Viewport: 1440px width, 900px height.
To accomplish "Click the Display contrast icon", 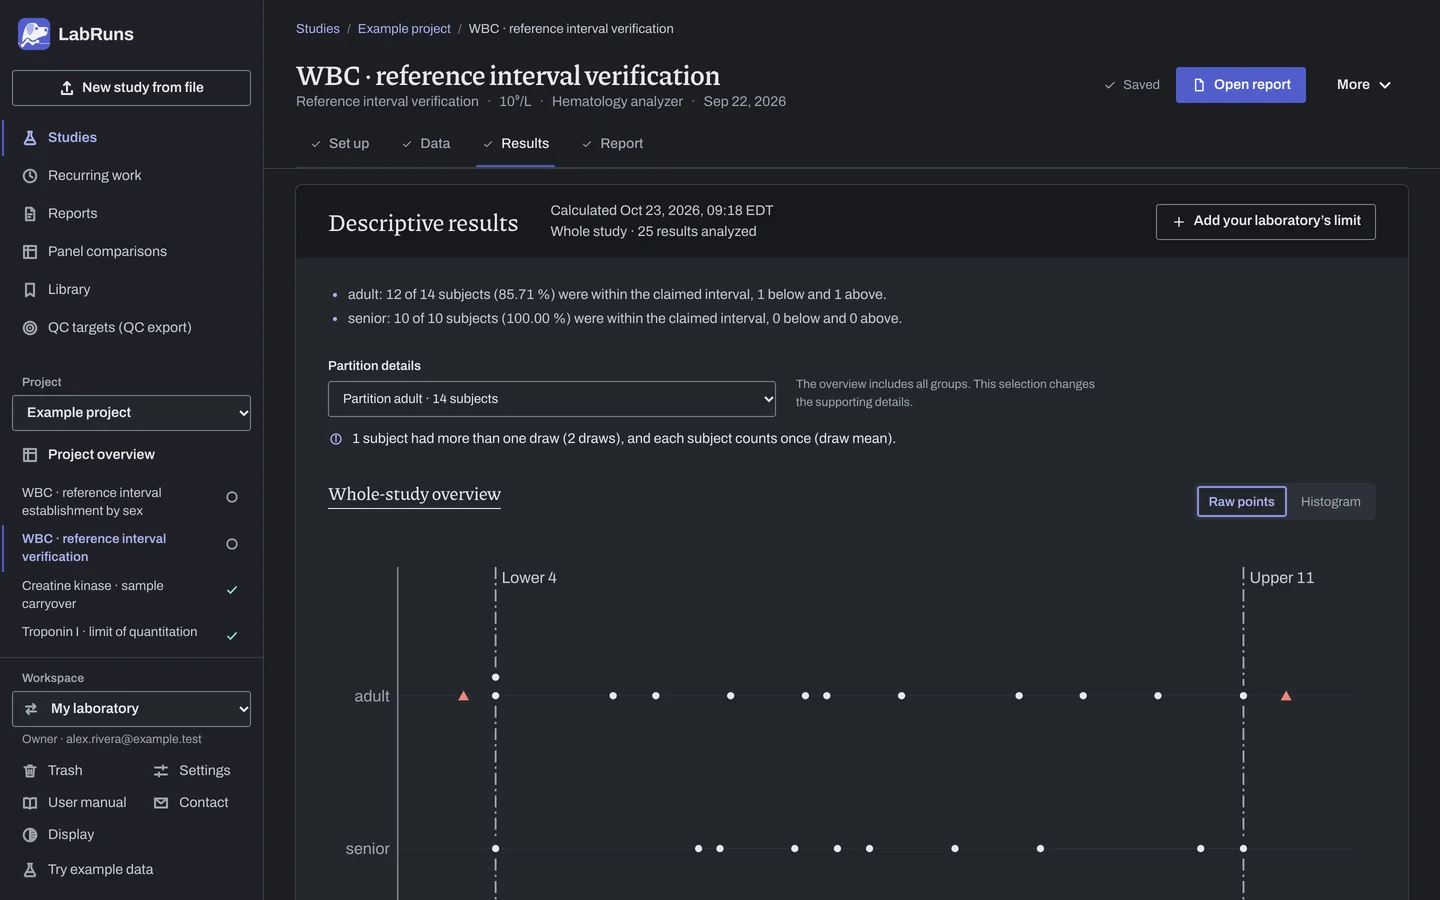I will tap(30, 835).
